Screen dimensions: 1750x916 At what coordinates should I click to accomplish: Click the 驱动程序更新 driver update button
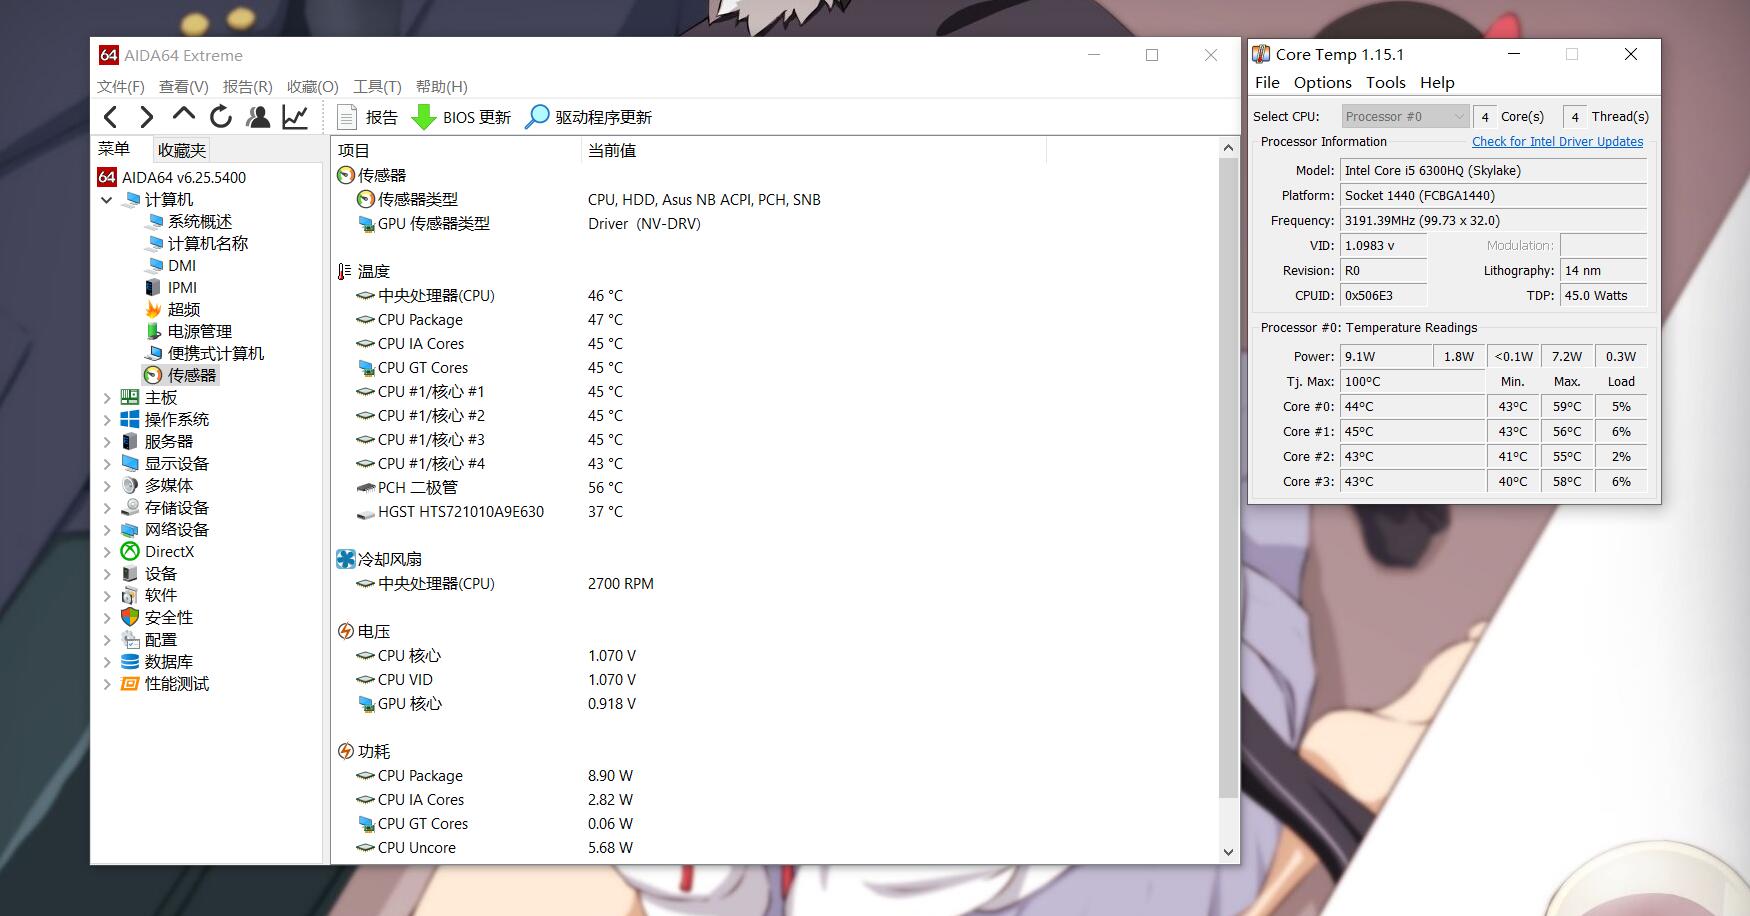(589, 117)
